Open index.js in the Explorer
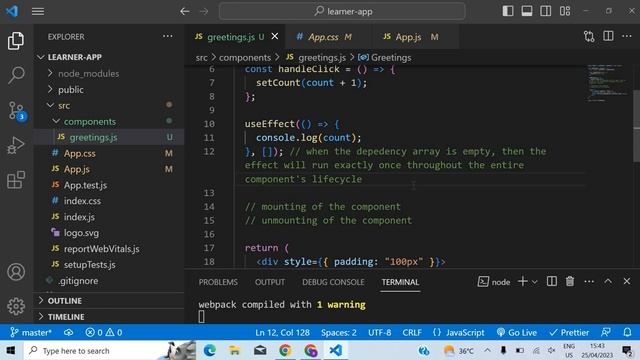This screenshot has height=360, width=640. 79,217
